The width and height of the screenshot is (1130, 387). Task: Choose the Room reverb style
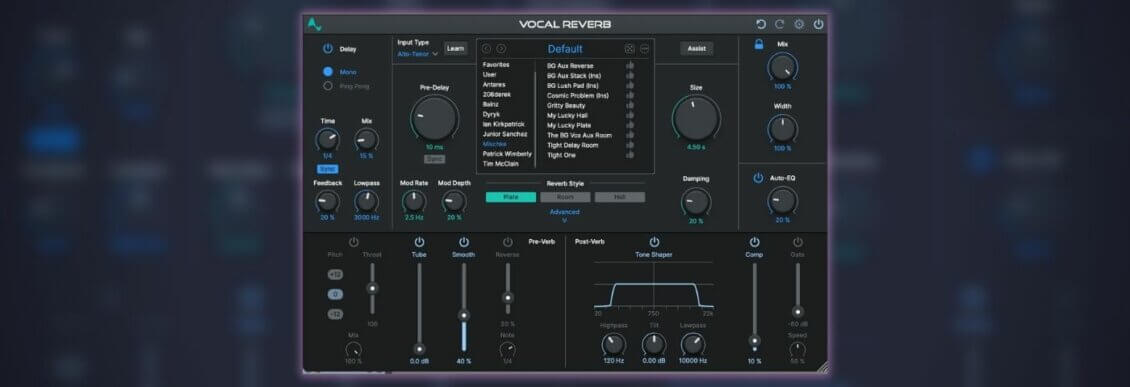[x=565, y=197]
